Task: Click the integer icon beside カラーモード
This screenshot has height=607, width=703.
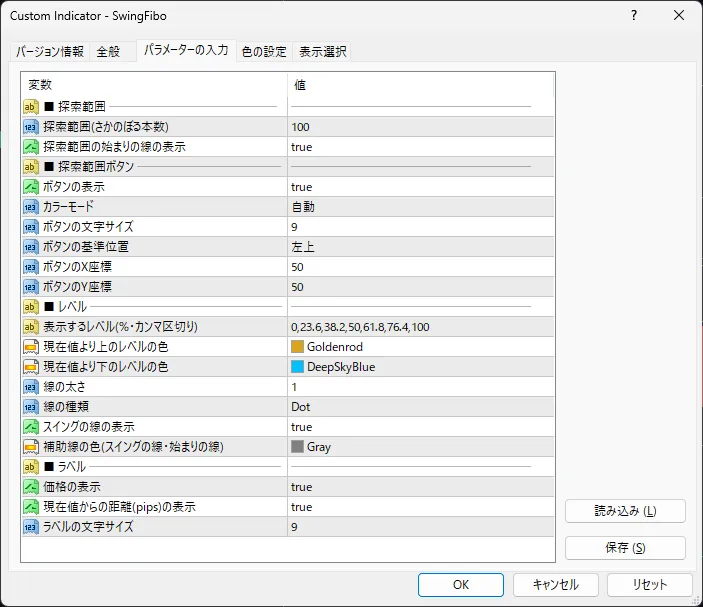Action: 30,207
